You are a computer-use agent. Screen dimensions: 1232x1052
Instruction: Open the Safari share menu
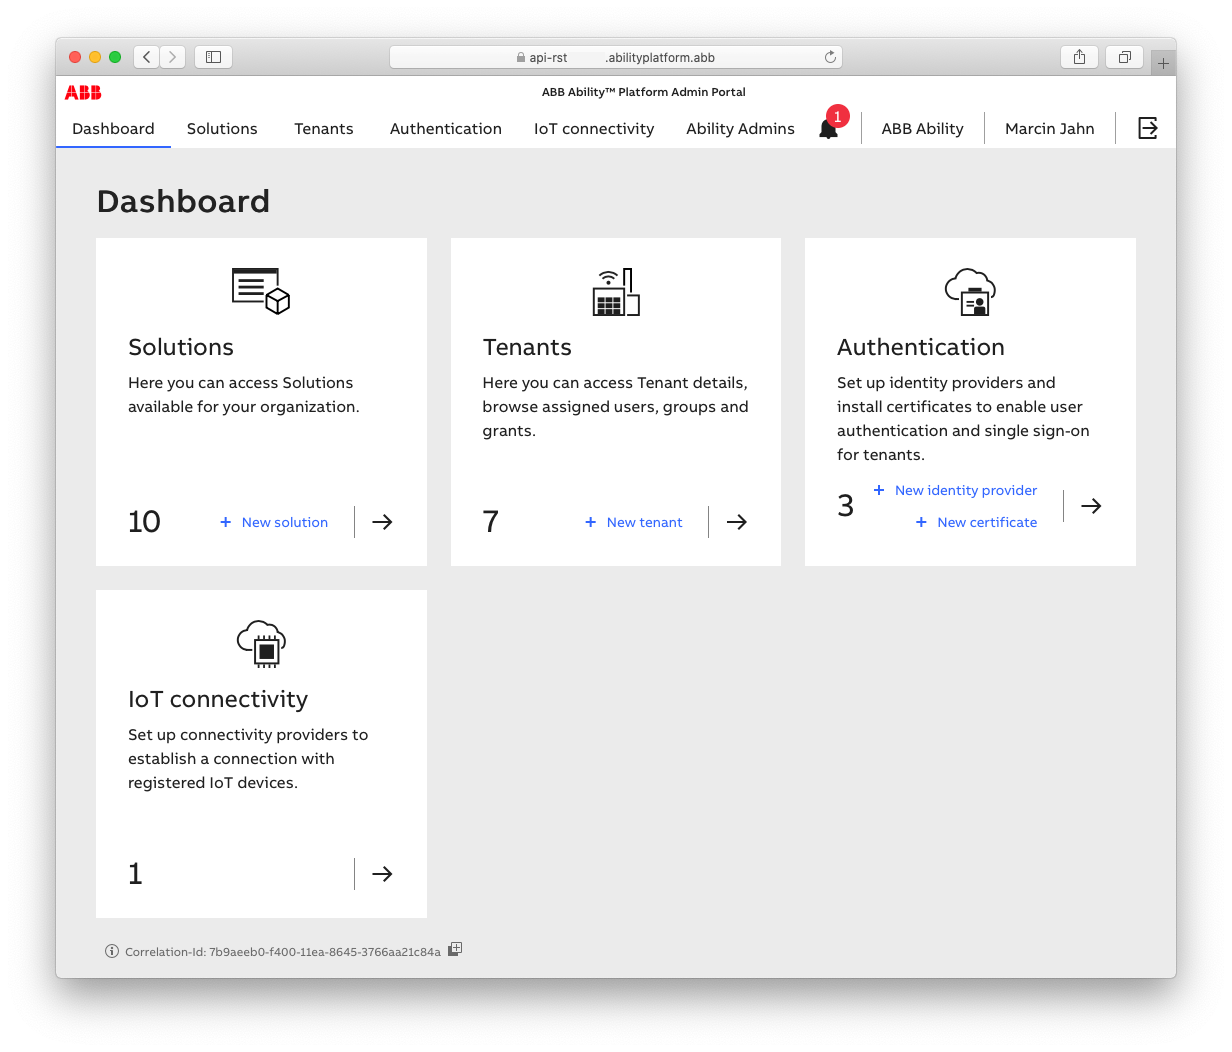point(1079,57)
